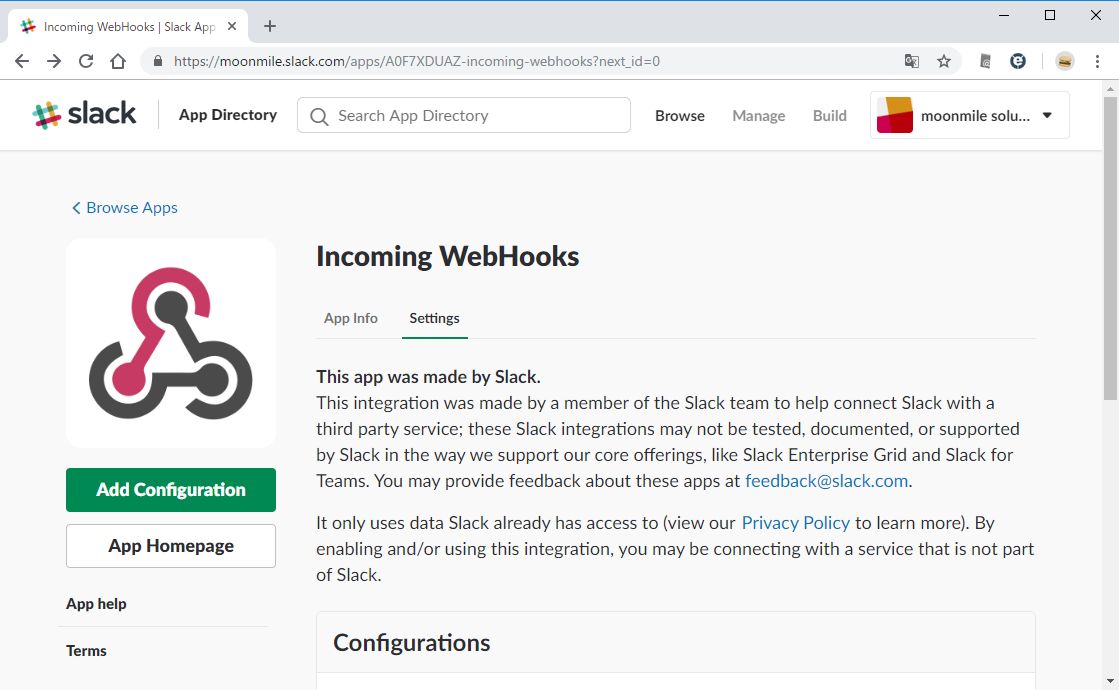1119x690 pixels.
Task: Open the Browse menu item
Action: [x=680, y=116]
